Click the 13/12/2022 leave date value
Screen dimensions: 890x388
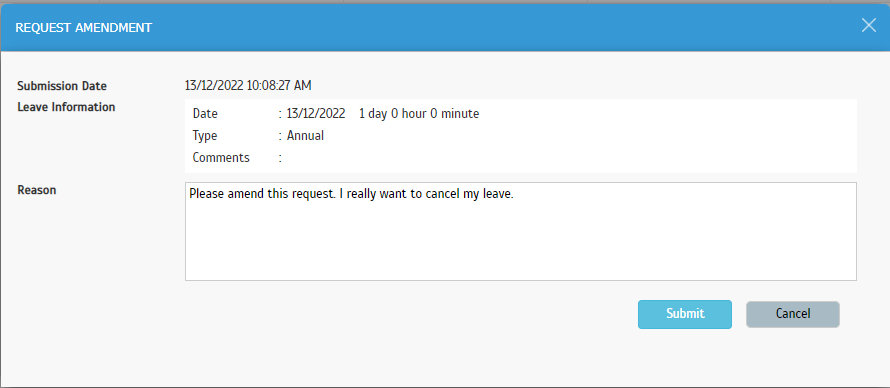(316, 113)
